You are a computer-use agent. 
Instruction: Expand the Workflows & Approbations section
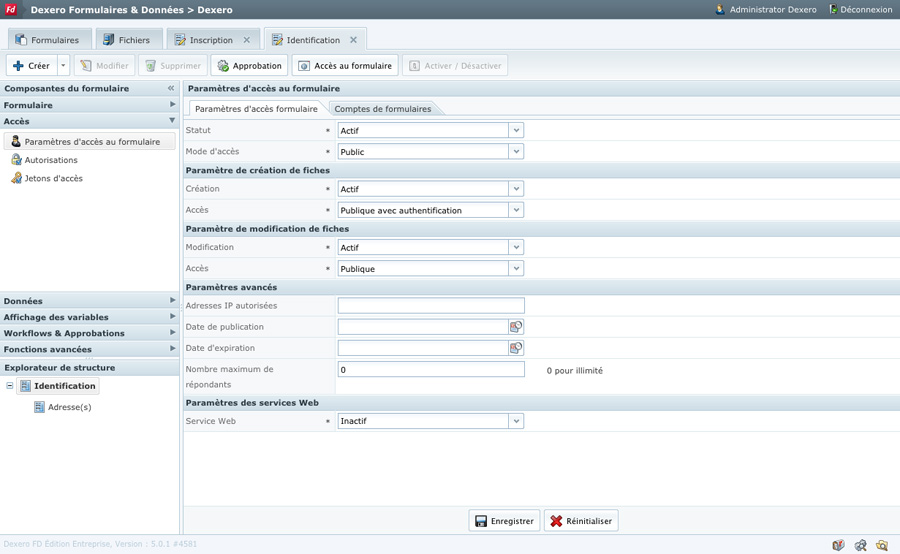pyautogui.click(x=90, y=333)
